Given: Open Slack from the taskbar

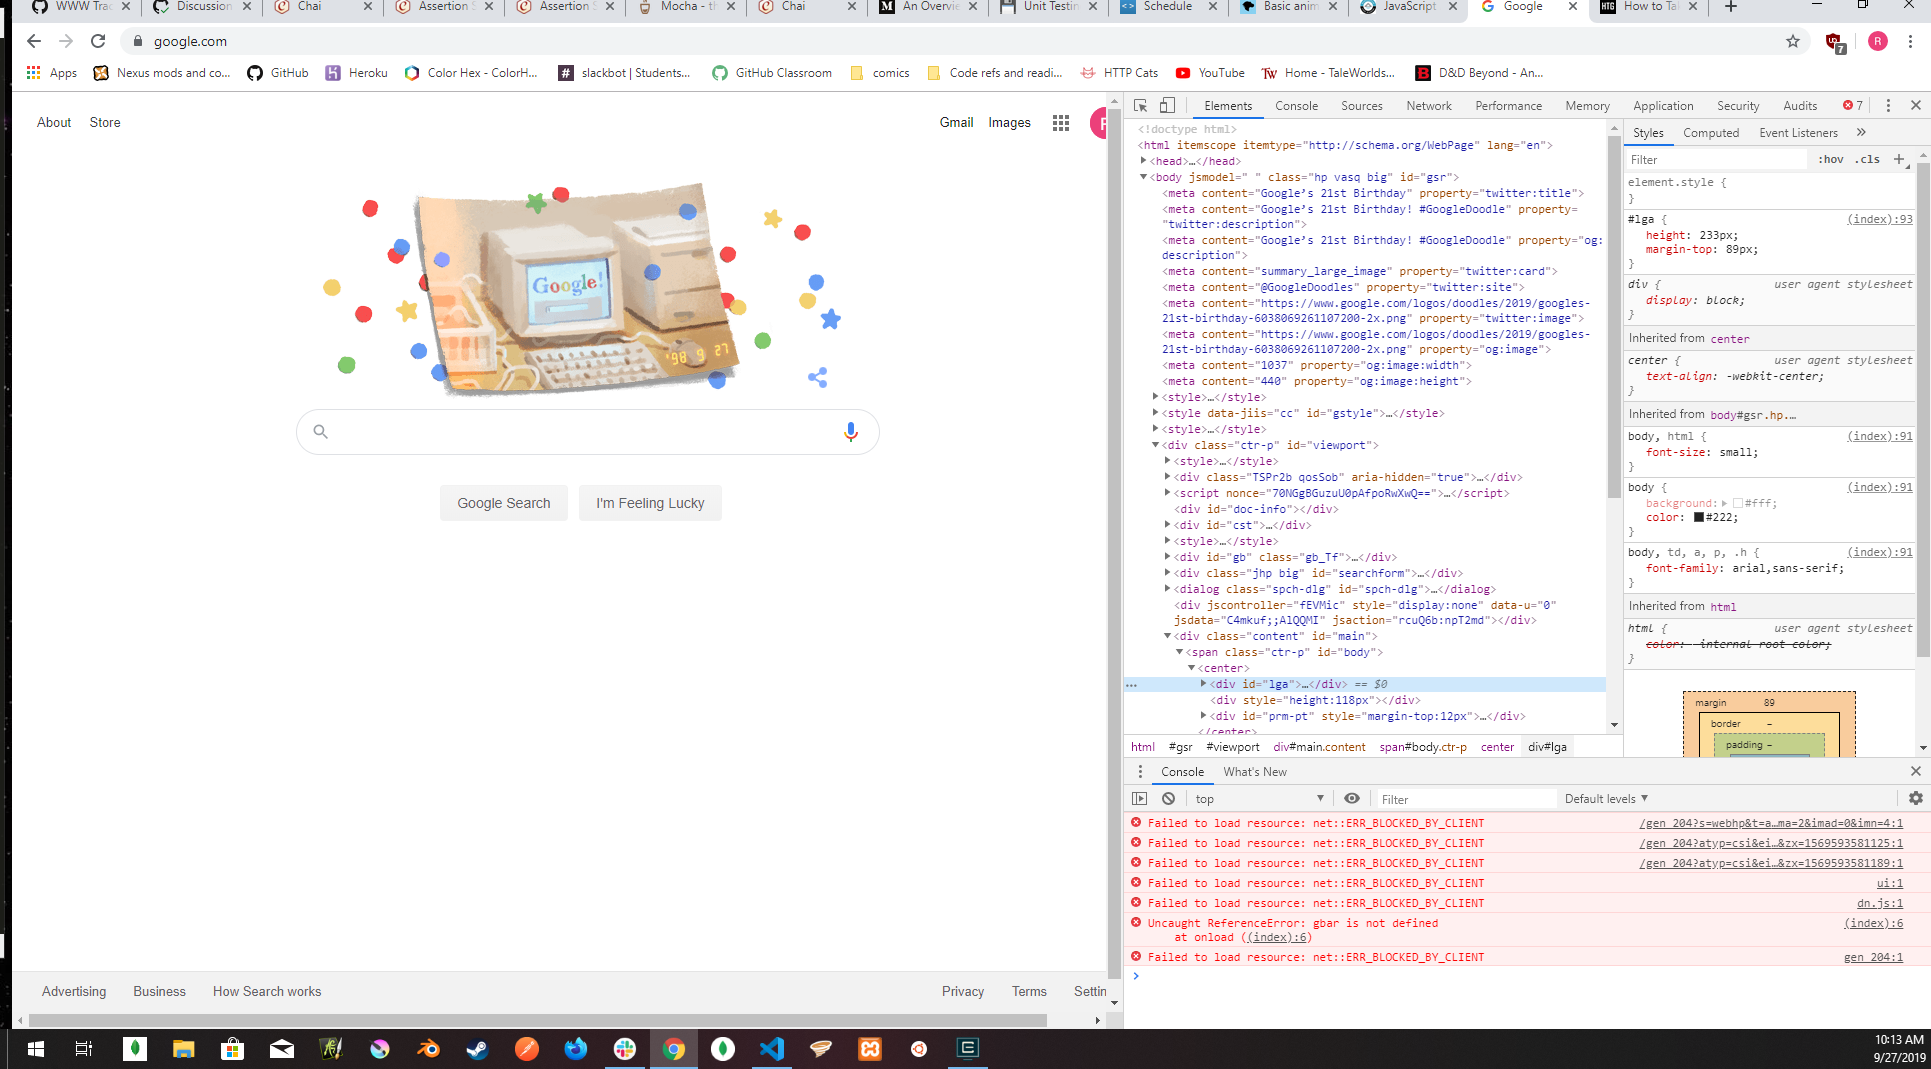Looking at the screenshot, I should point(625,1048).
